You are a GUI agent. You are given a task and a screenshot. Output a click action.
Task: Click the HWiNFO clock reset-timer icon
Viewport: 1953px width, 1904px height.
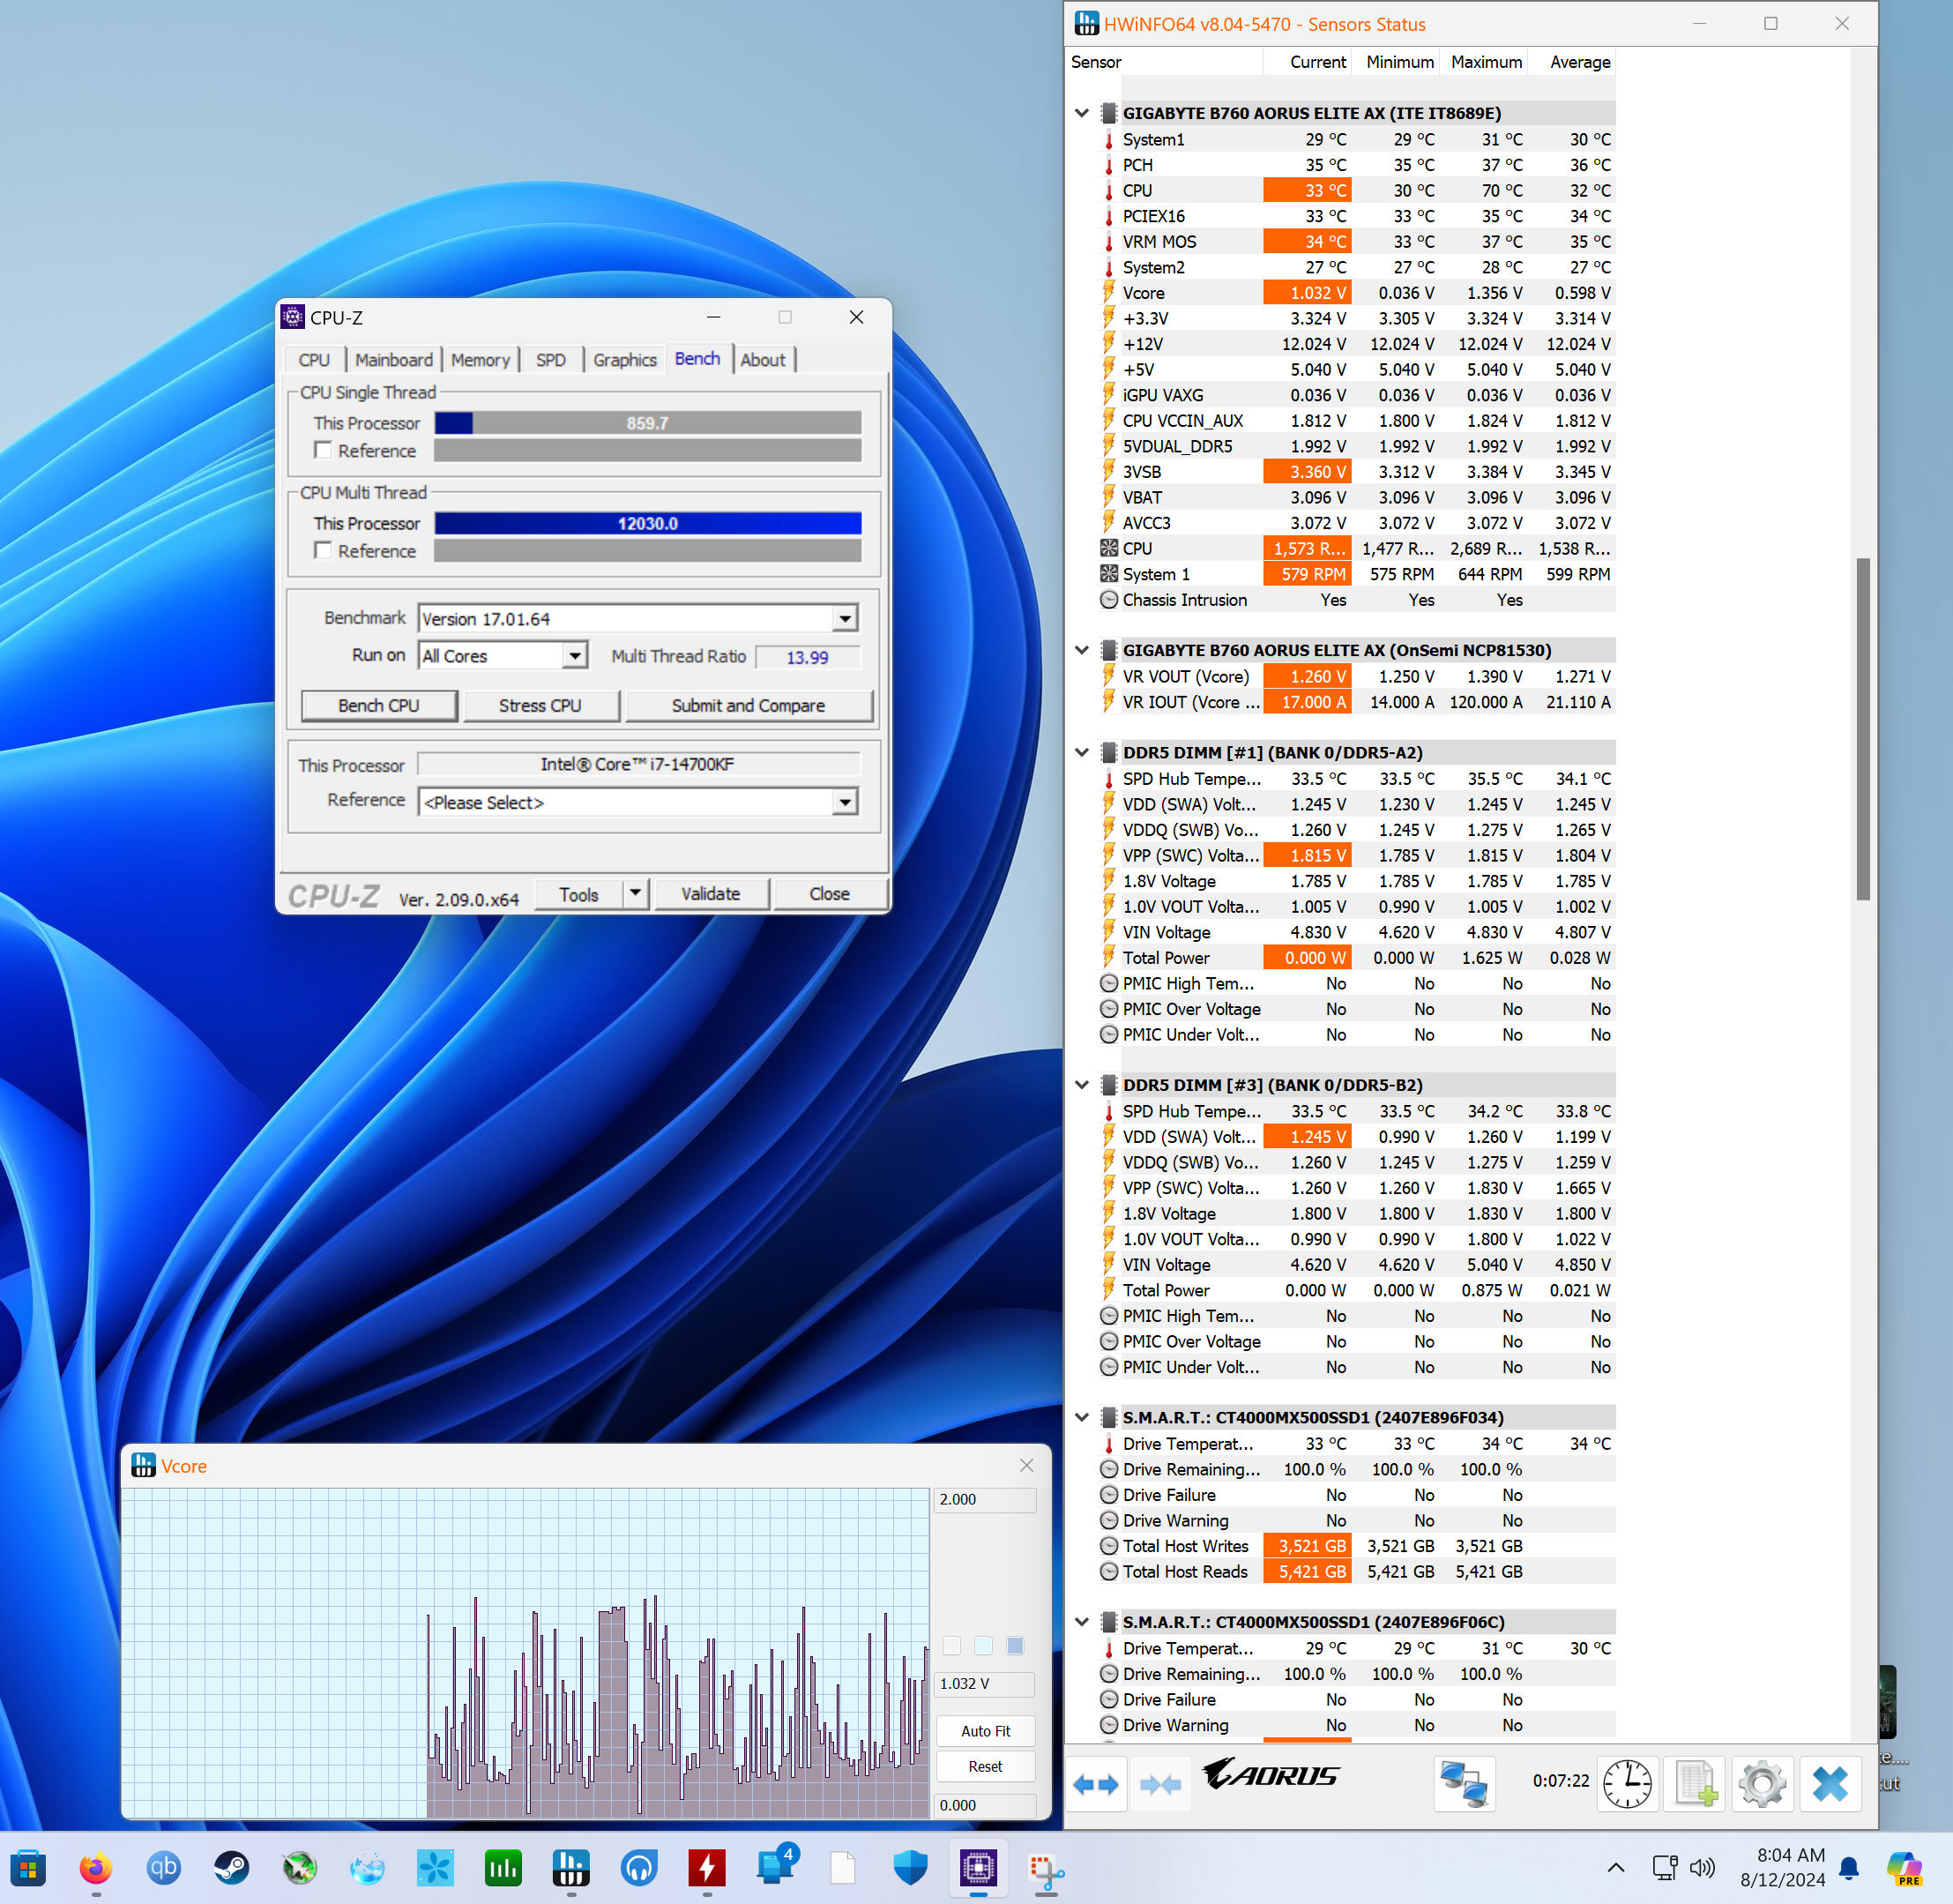coord(1627,1784)
